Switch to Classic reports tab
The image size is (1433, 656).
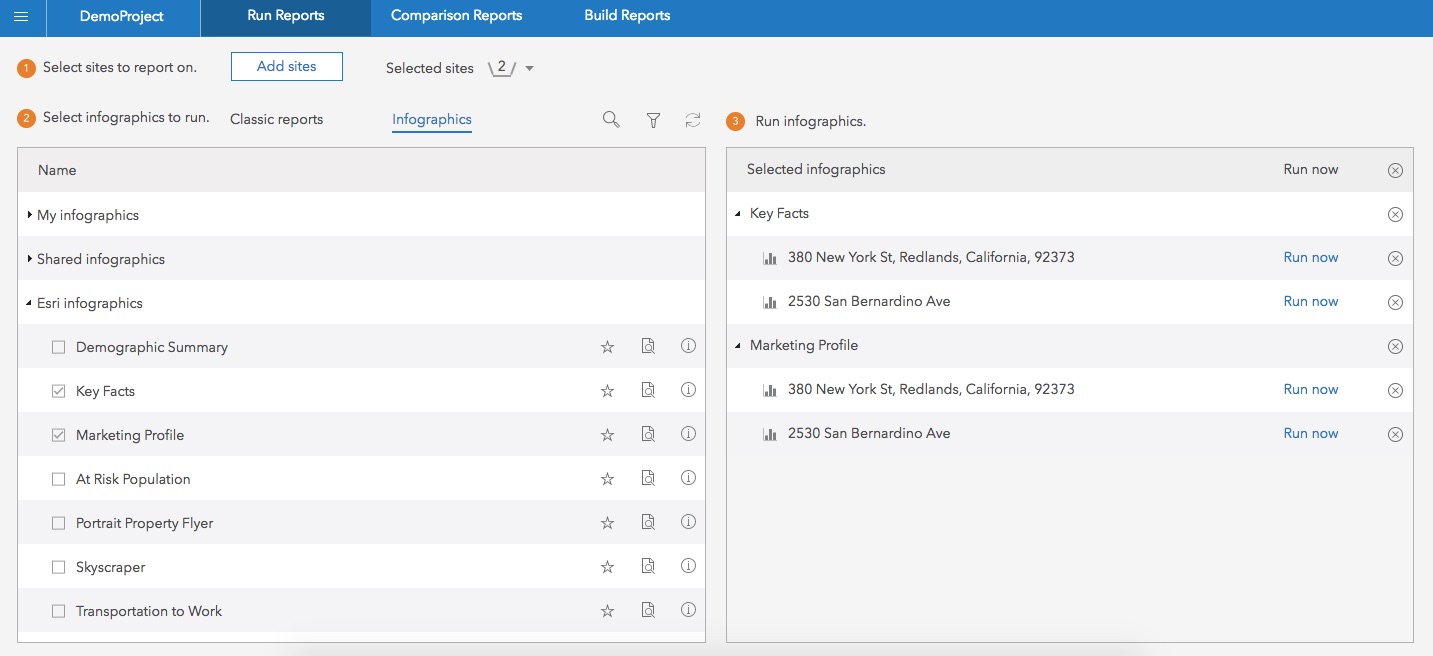[276, 119]
